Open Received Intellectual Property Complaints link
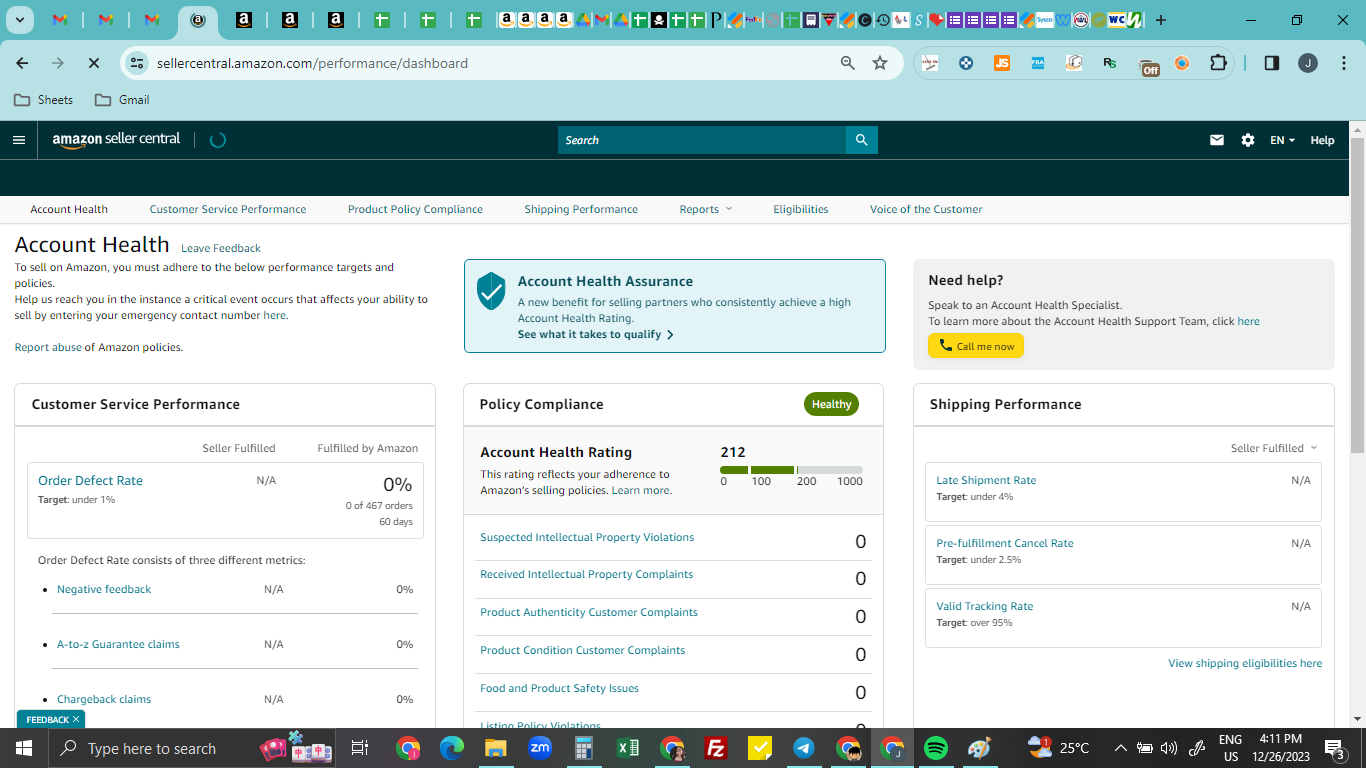The image size is (1366, 768). click(586, 574)
